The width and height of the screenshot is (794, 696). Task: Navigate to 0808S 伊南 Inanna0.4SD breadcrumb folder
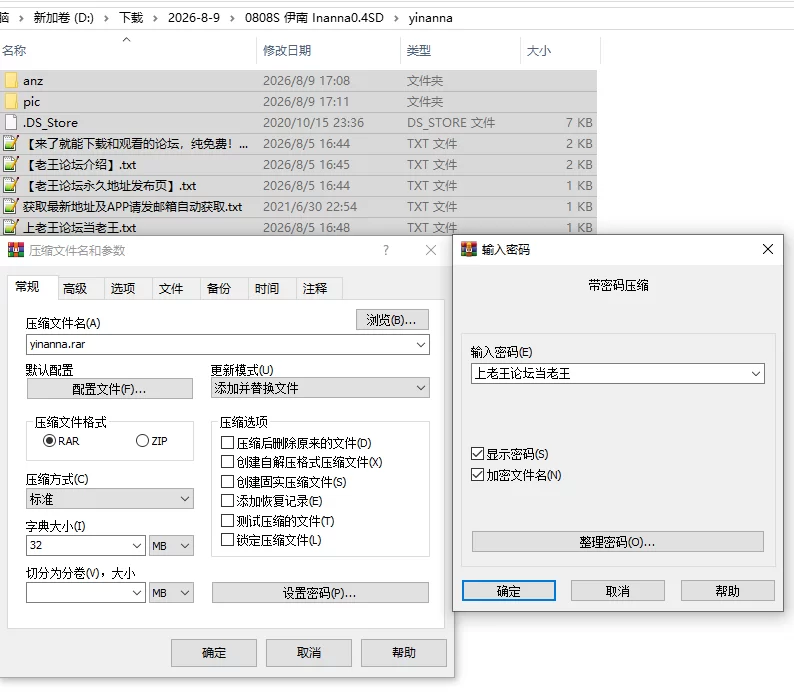pos(314,18)
